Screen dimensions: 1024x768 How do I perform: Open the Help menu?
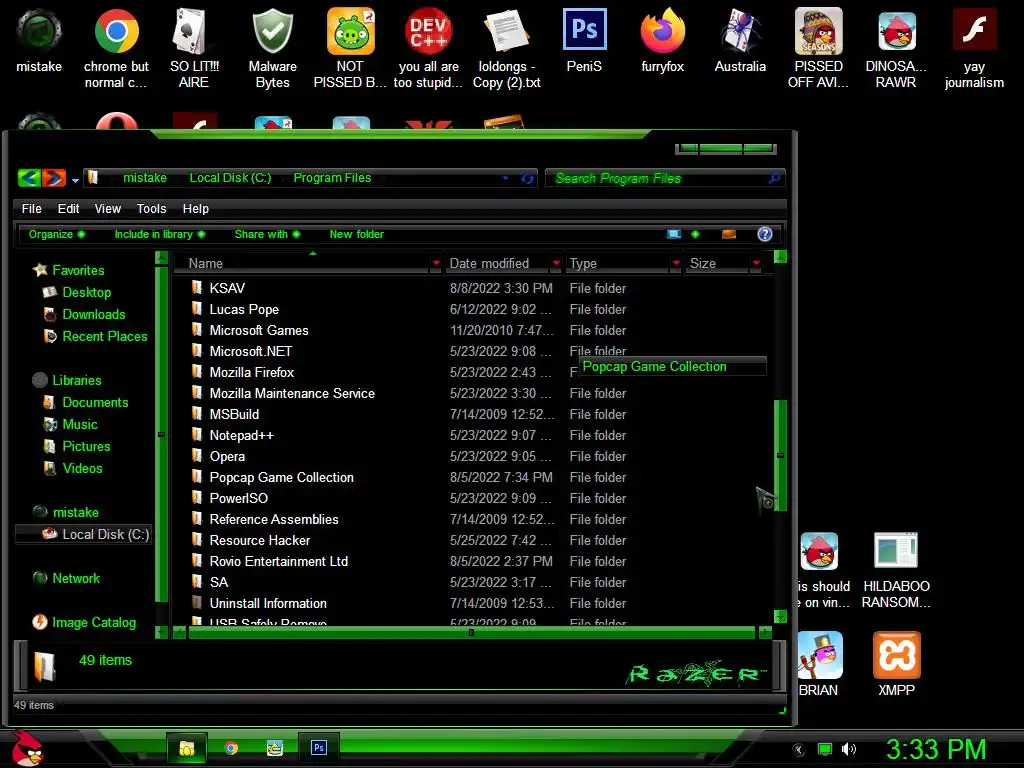pos(195,208)
